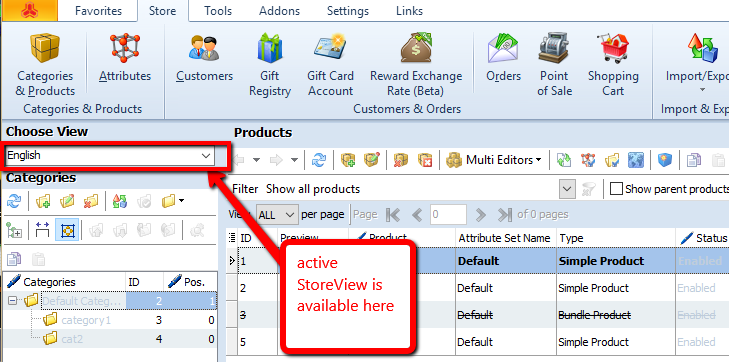Switch to the Settings tab
This screenshot has height=362, width=729.
[x=347, y=11]
